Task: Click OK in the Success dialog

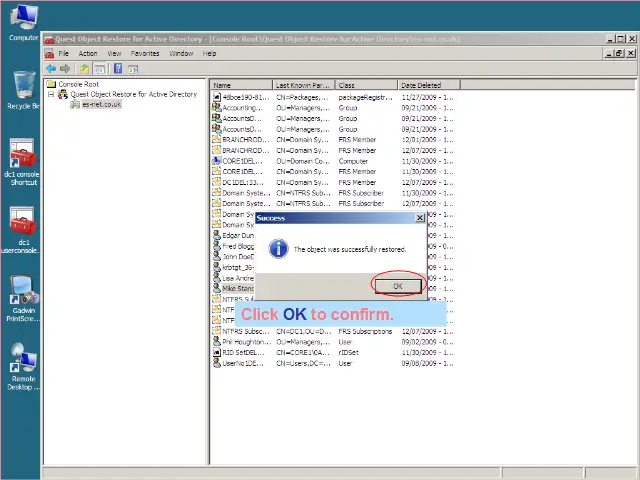Action: coord(397,285)
